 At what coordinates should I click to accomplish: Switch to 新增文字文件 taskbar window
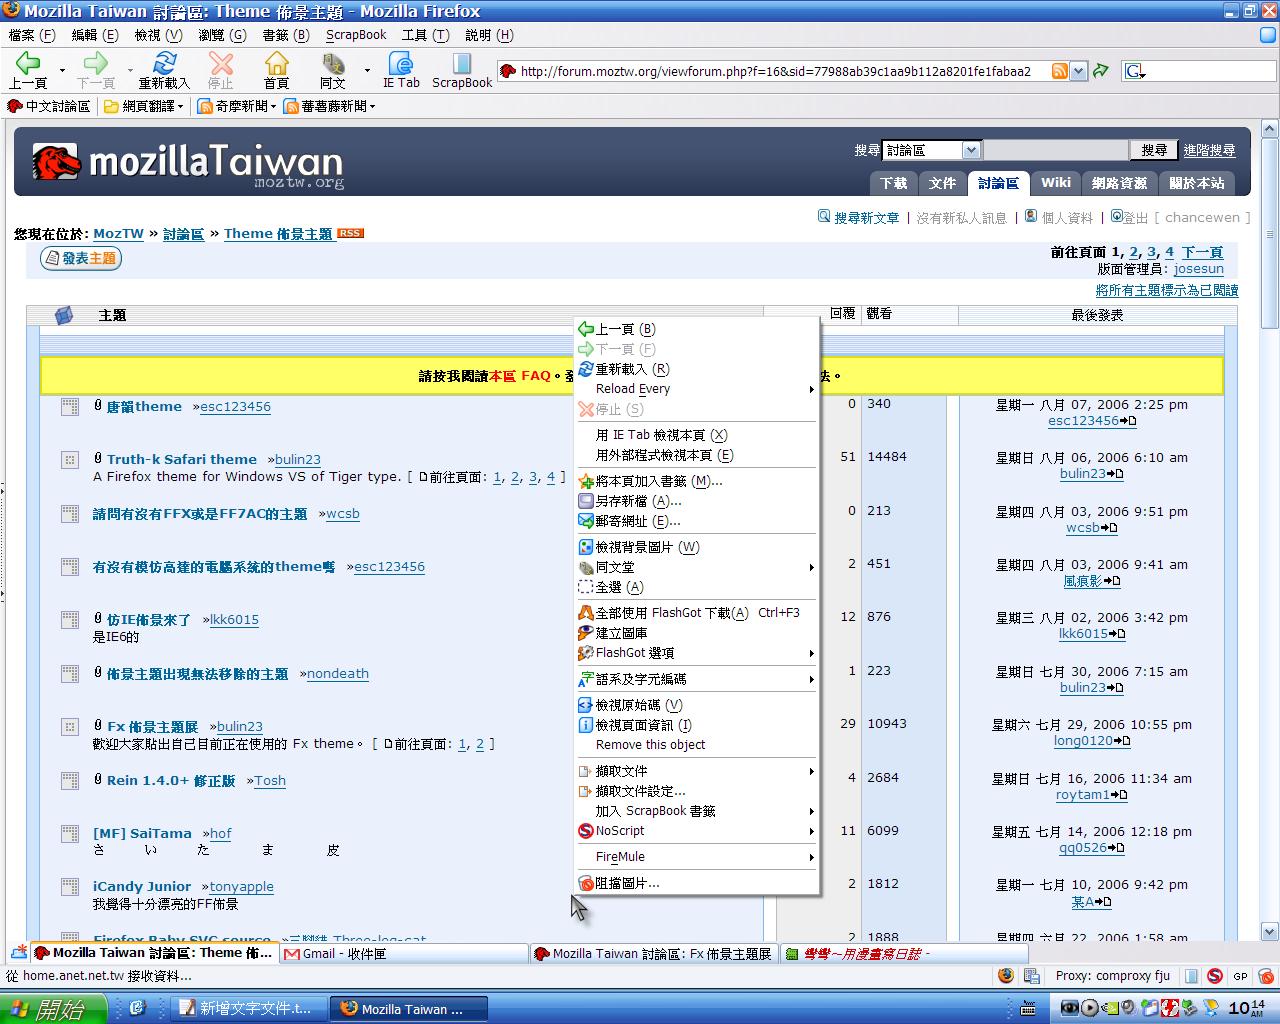tap(246, 1008)
